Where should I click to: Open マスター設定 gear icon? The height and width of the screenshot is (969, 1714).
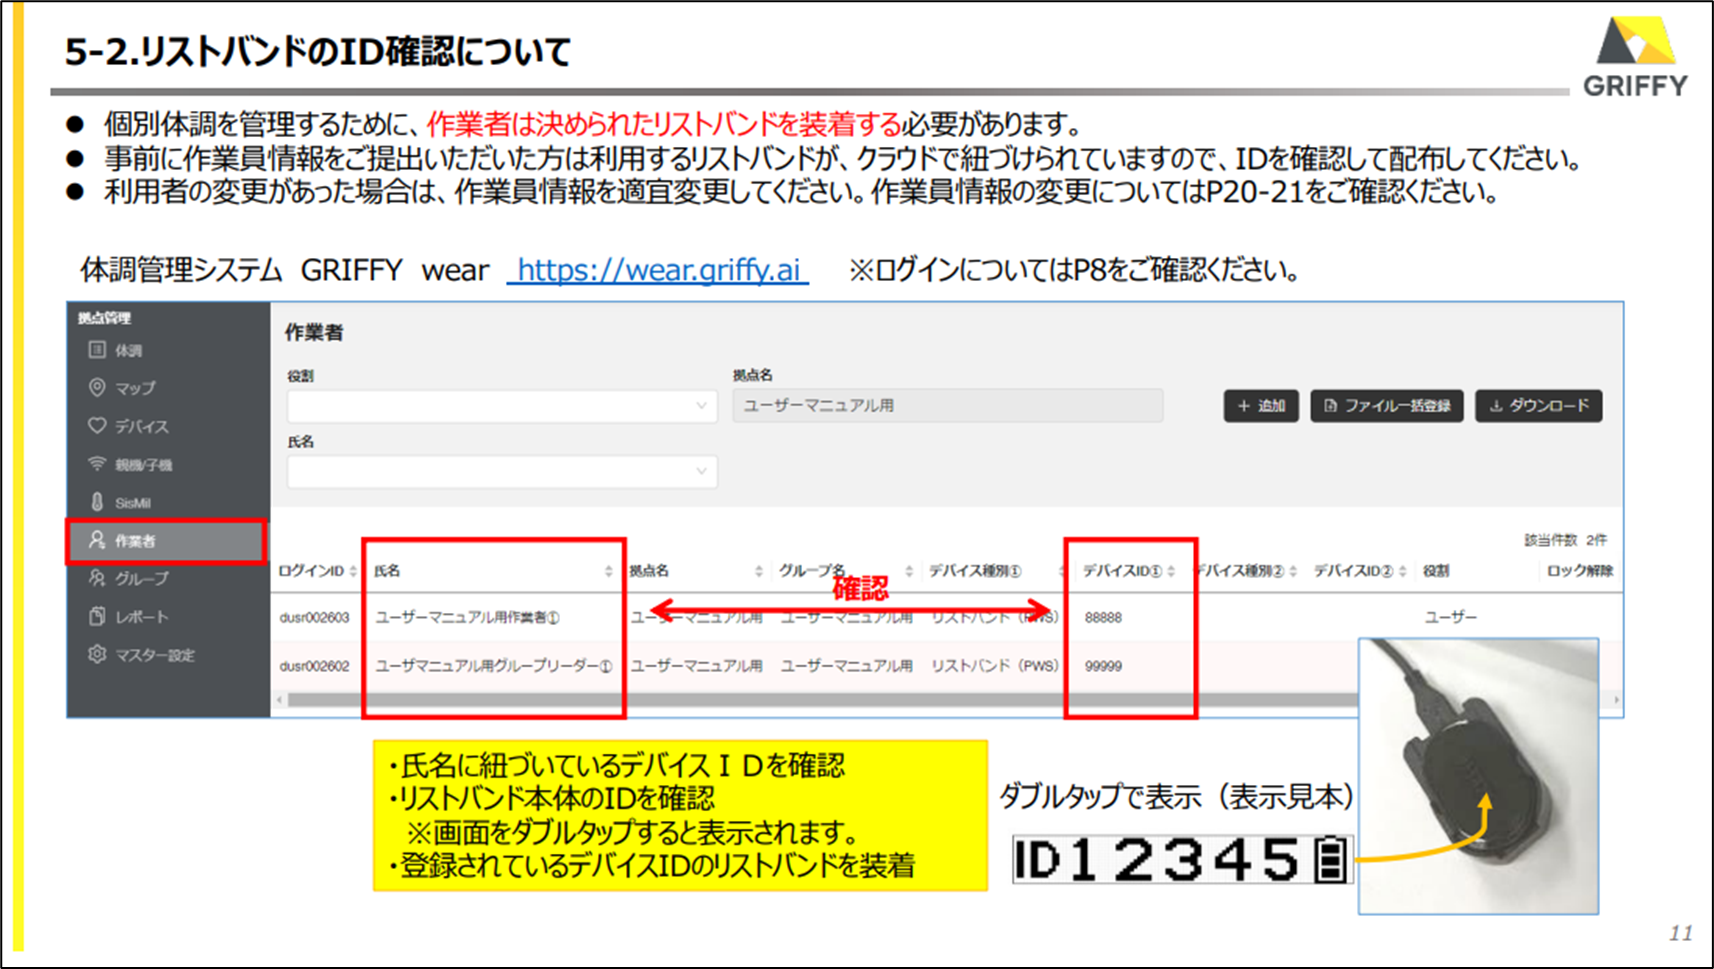[97, 654]
